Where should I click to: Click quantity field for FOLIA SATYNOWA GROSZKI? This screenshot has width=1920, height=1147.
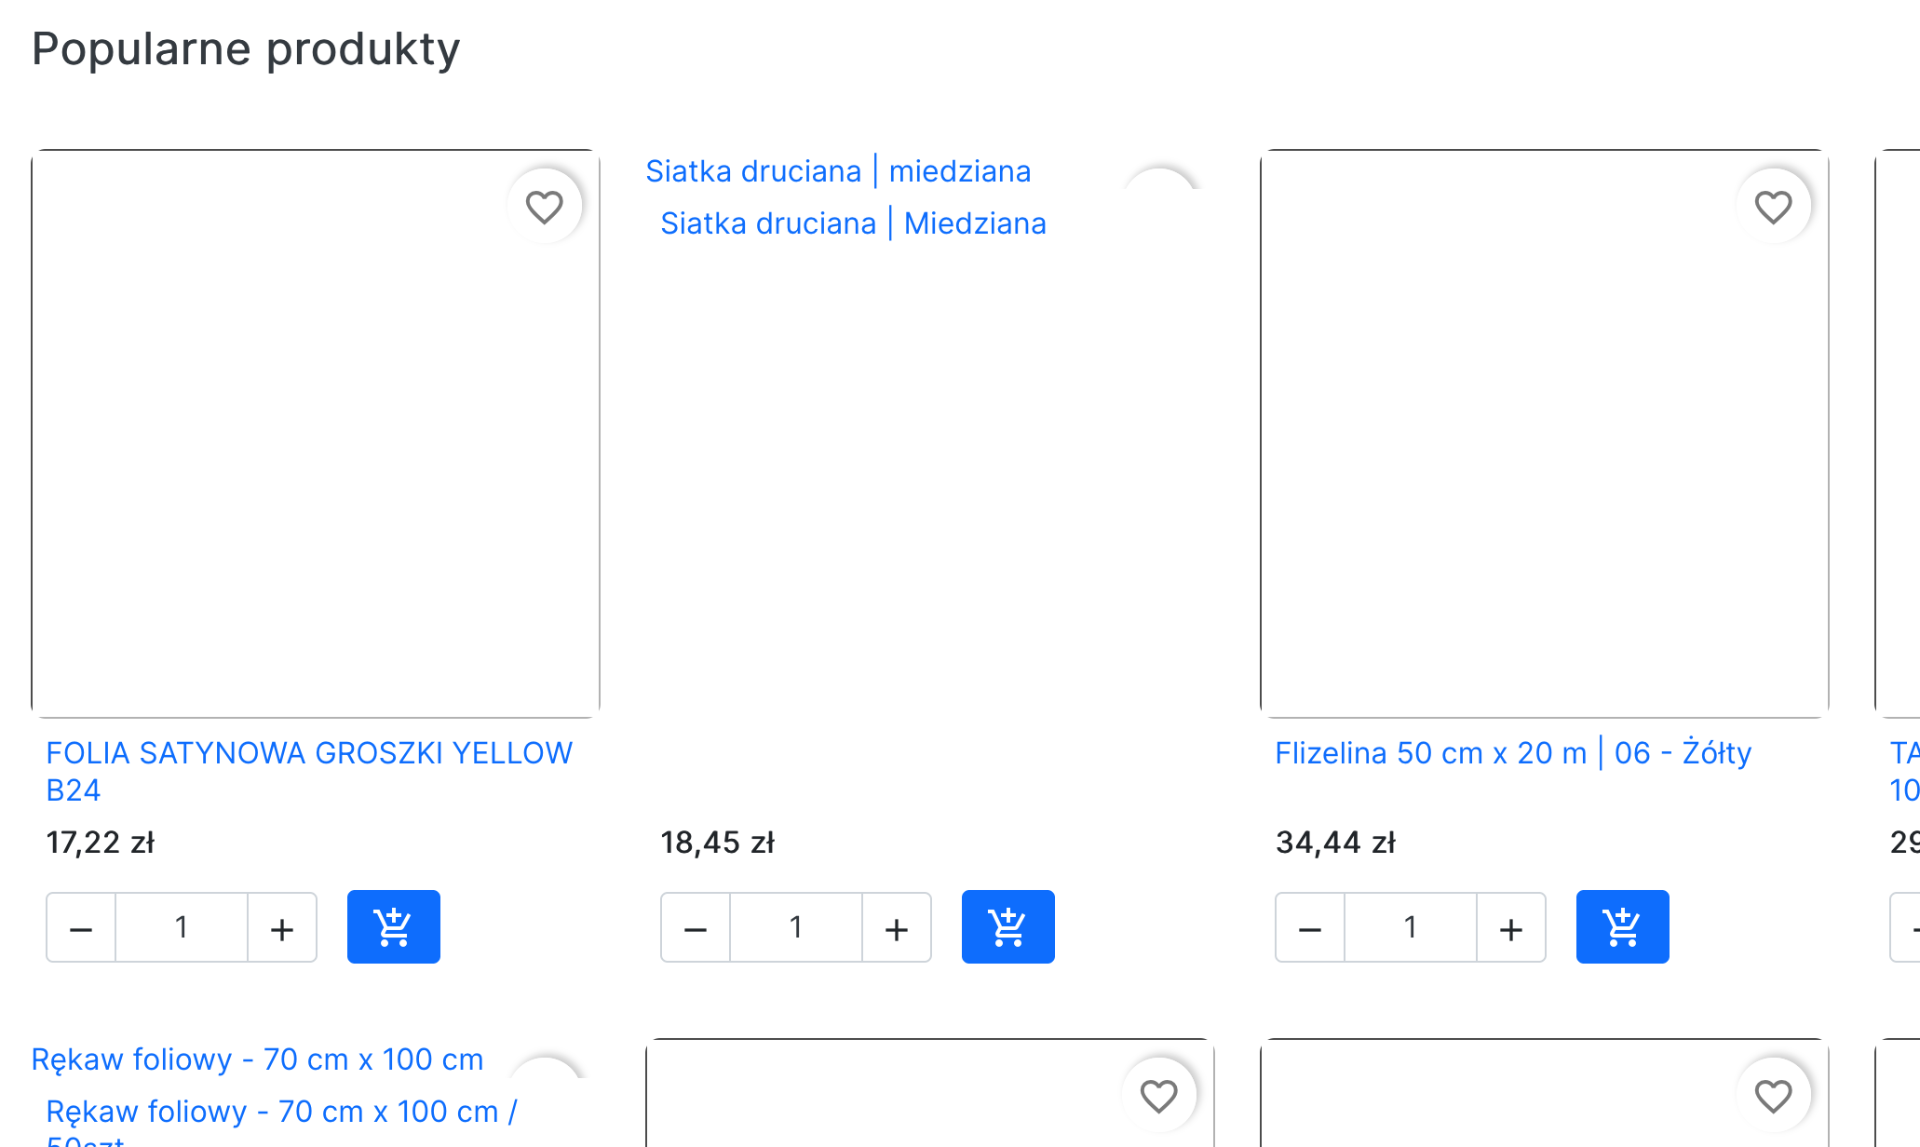[x=181, y=928]
